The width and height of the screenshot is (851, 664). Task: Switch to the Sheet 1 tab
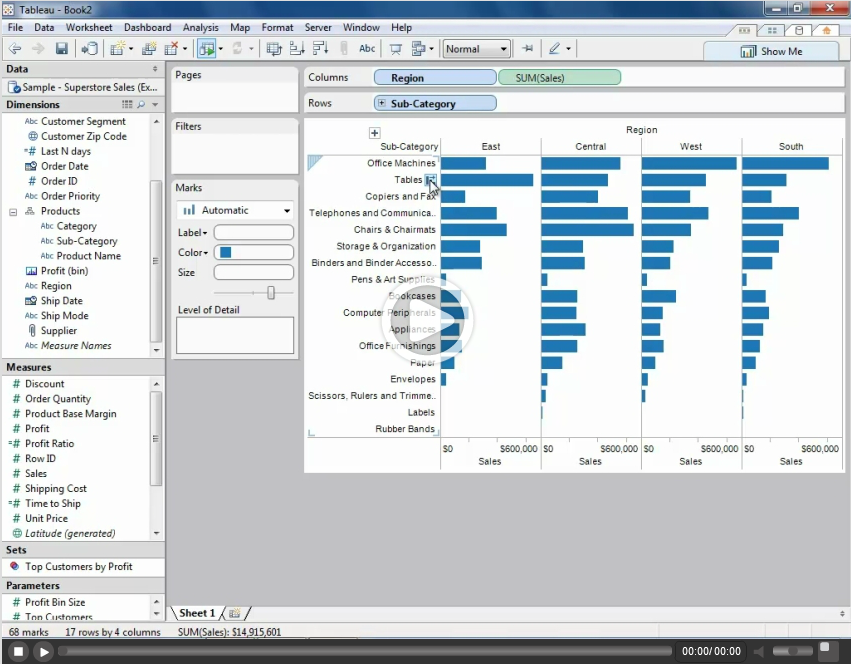[197, 613]
